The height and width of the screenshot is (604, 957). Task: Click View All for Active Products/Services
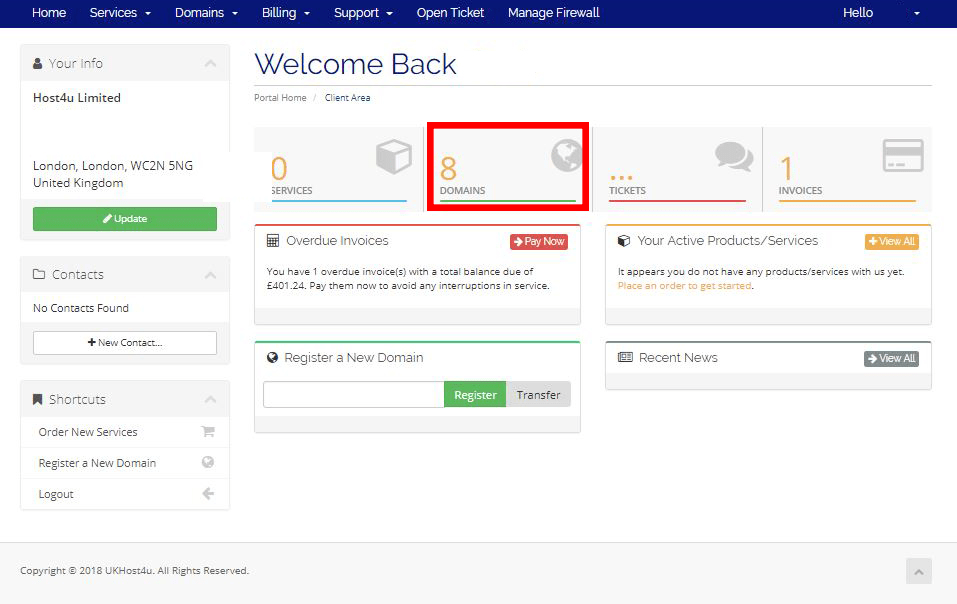[892, 242]
